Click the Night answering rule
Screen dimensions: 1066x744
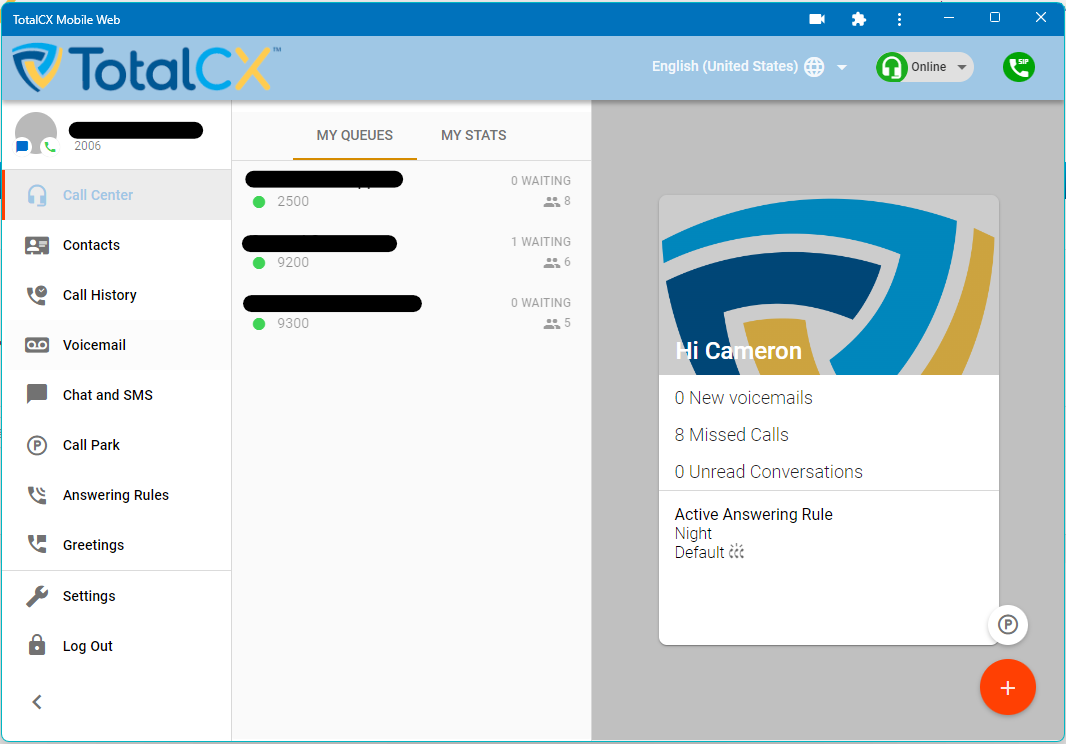pyautogui.click(x=693, y=533)
